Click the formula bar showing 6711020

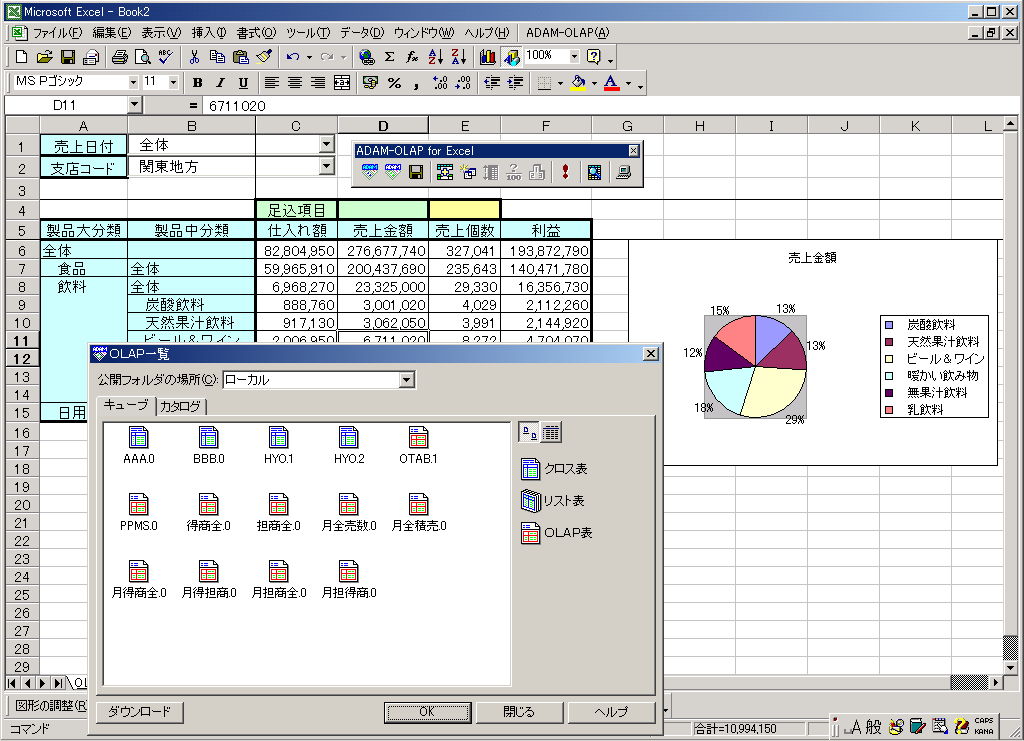611,105
